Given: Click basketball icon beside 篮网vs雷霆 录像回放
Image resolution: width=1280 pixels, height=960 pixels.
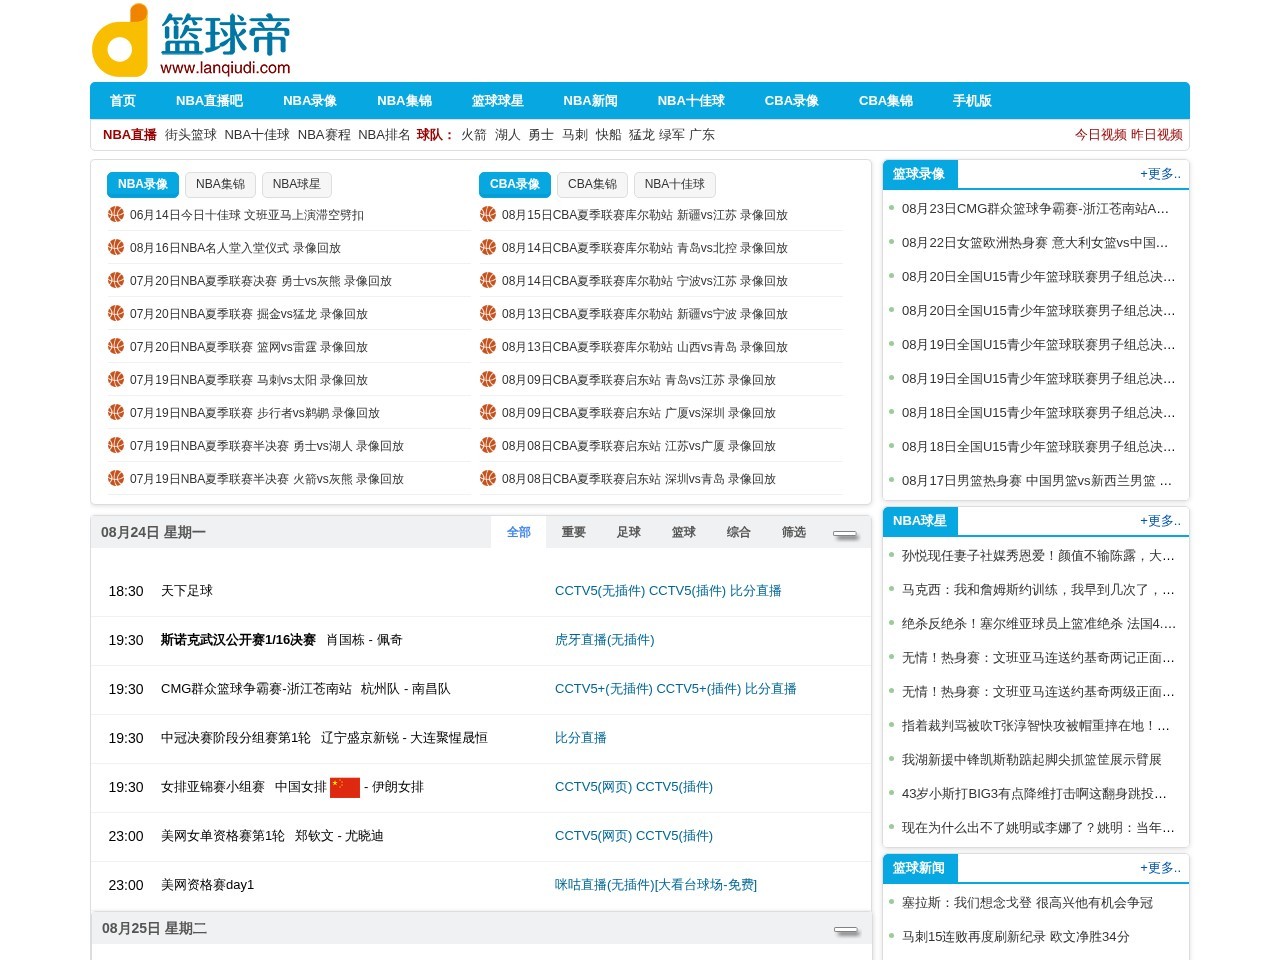Looking at the screenshot, I should point(116,346).
